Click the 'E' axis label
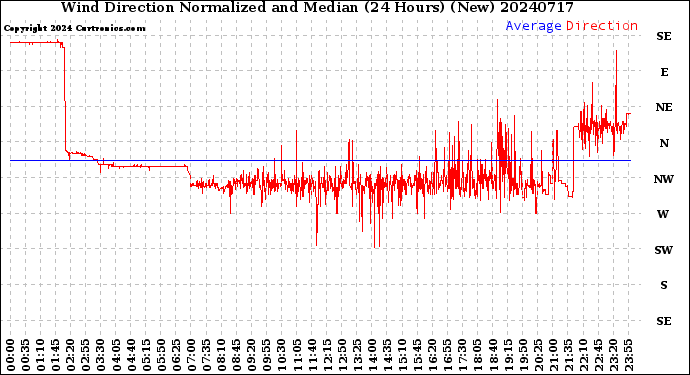690x375 pixels. click(664, 72)
